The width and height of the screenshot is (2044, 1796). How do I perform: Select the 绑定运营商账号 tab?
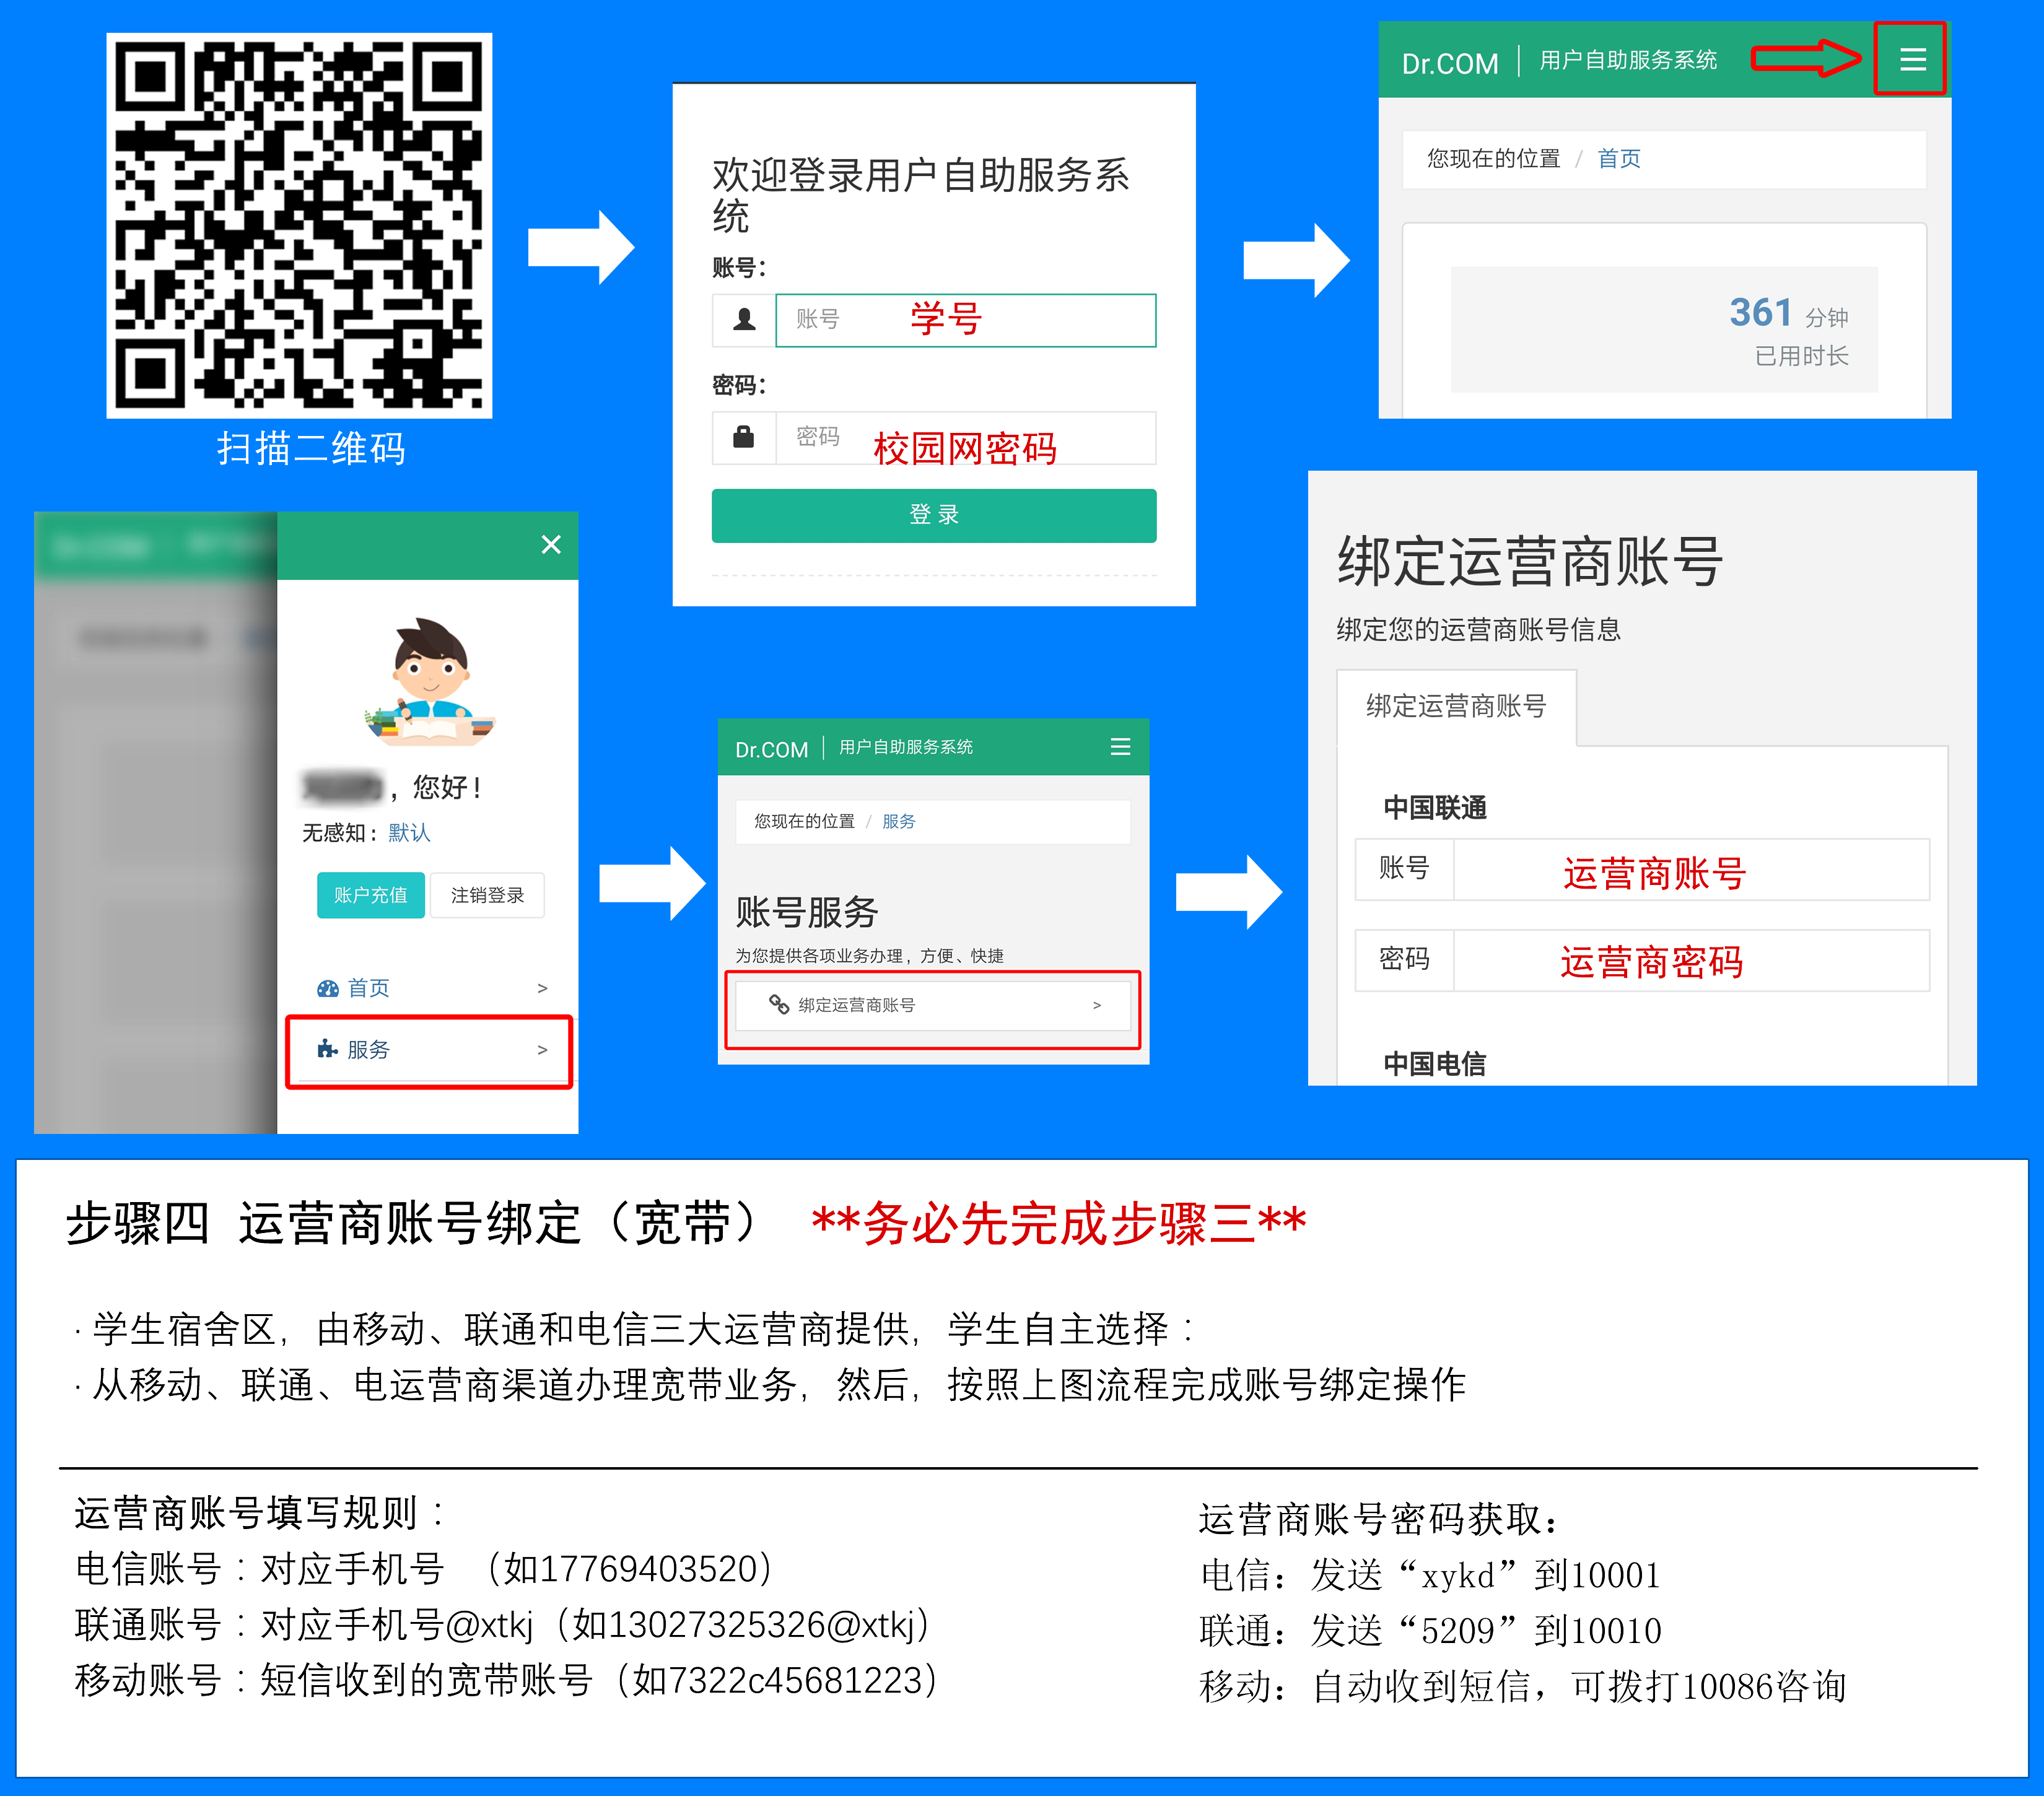1456,706
